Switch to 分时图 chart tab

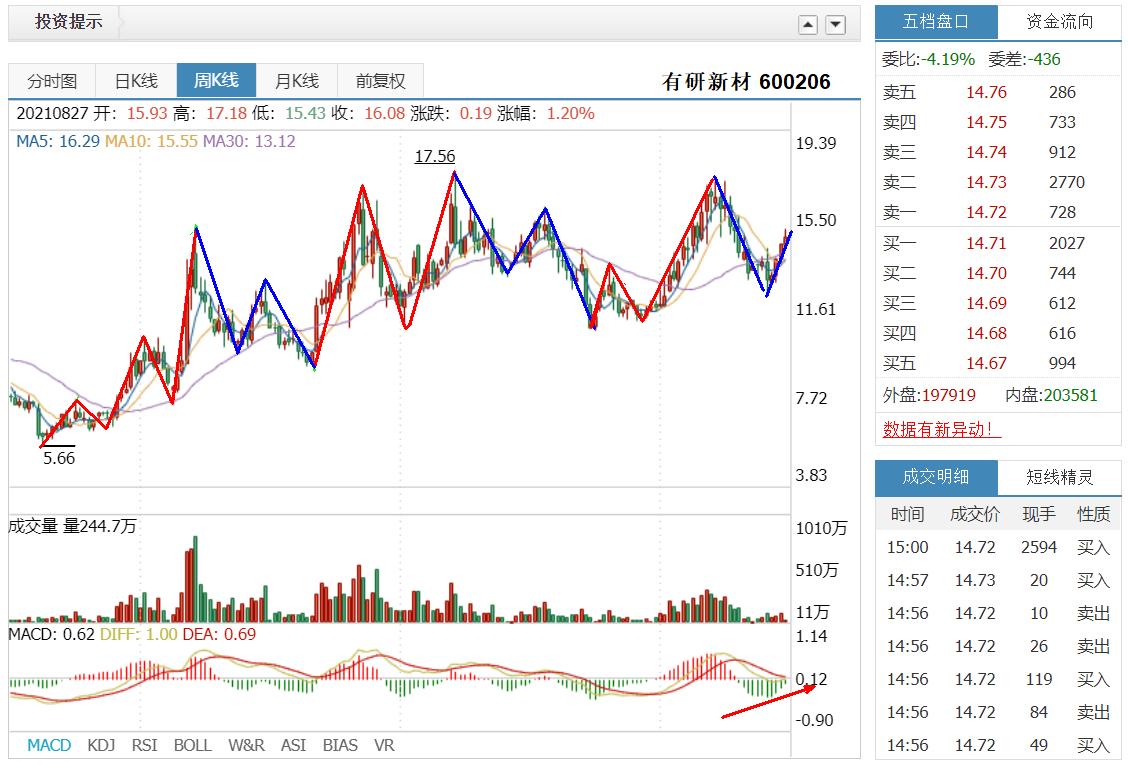coord(52,81)
